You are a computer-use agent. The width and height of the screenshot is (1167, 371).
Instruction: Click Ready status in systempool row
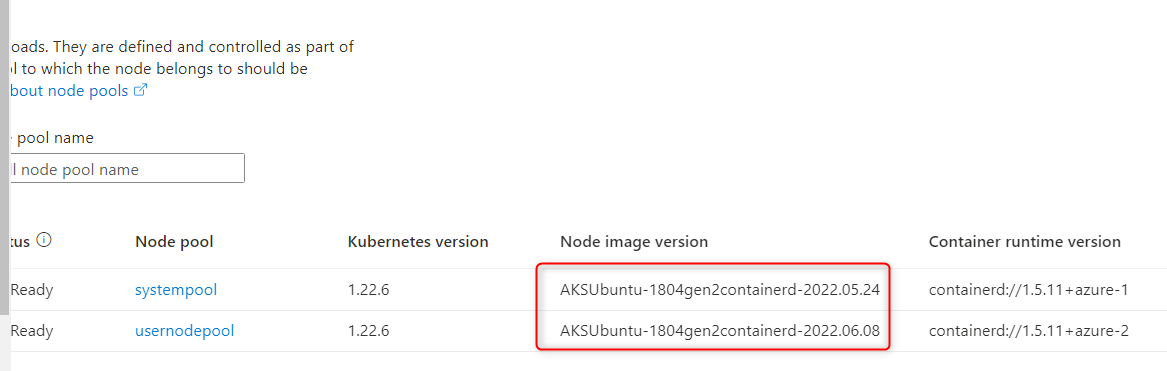pos(32,290)
